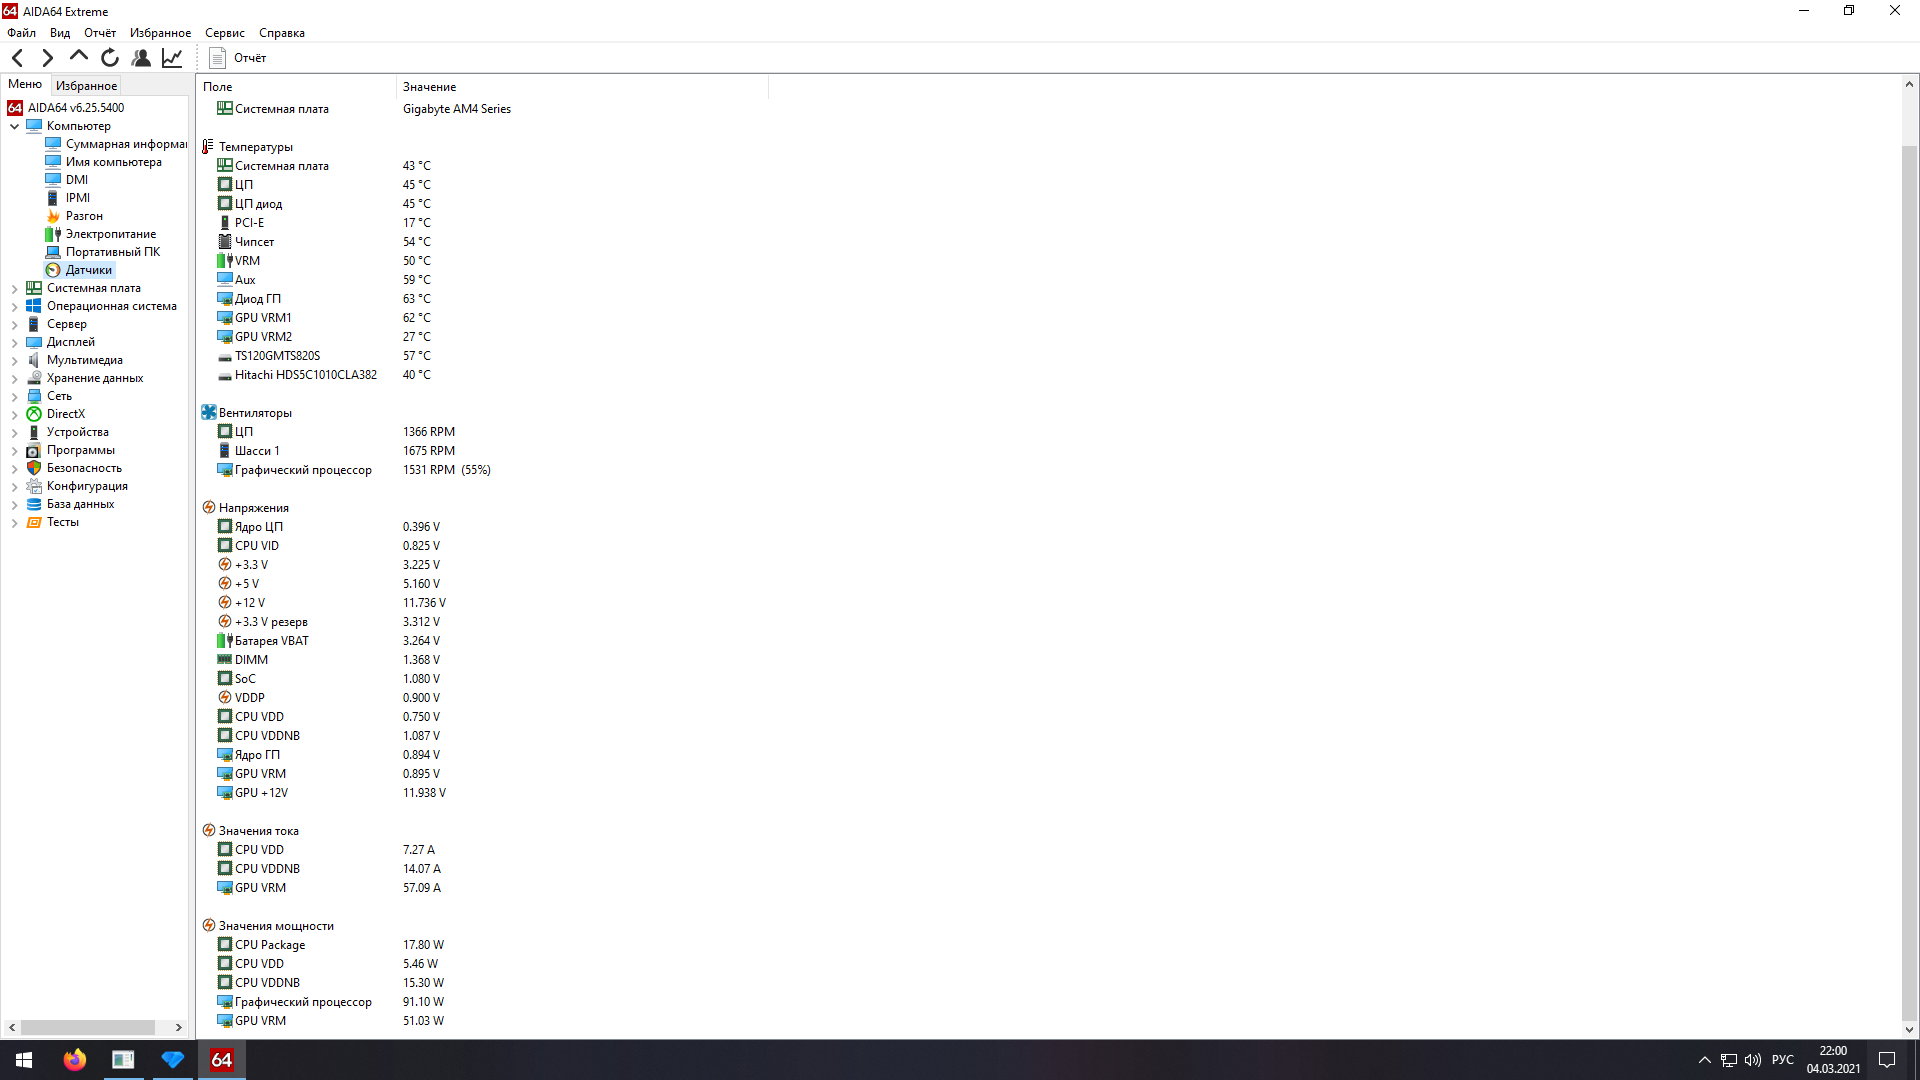The width and height of the screenshot is (1920, 1080).
Task: Open the graph chart toolbar icon
Action: coord(172,58)
